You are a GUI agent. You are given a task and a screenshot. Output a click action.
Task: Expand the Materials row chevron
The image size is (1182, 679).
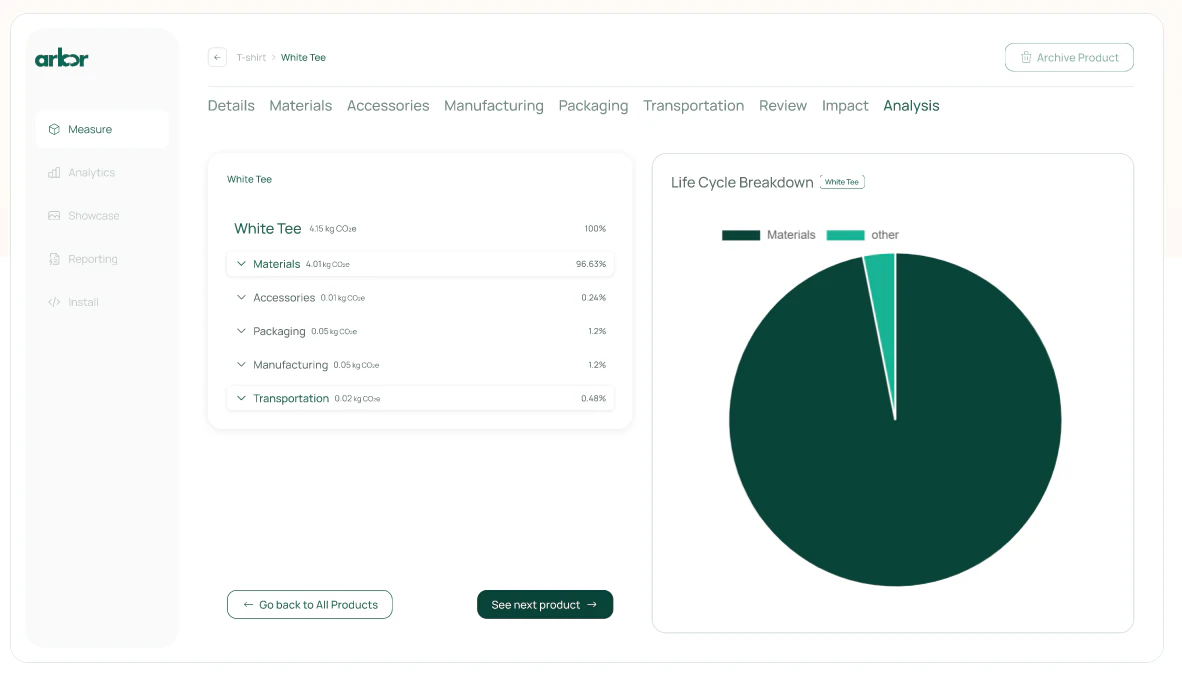point(241,264)
